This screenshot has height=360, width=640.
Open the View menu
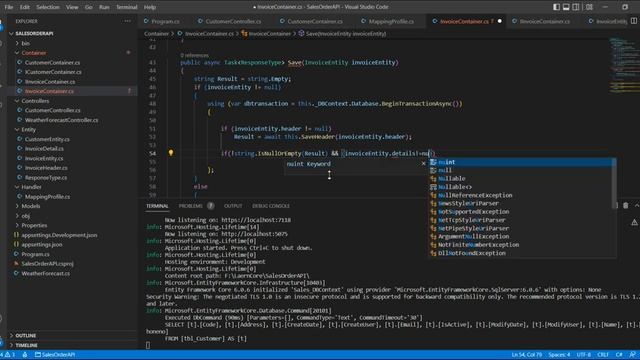point(72,7)
